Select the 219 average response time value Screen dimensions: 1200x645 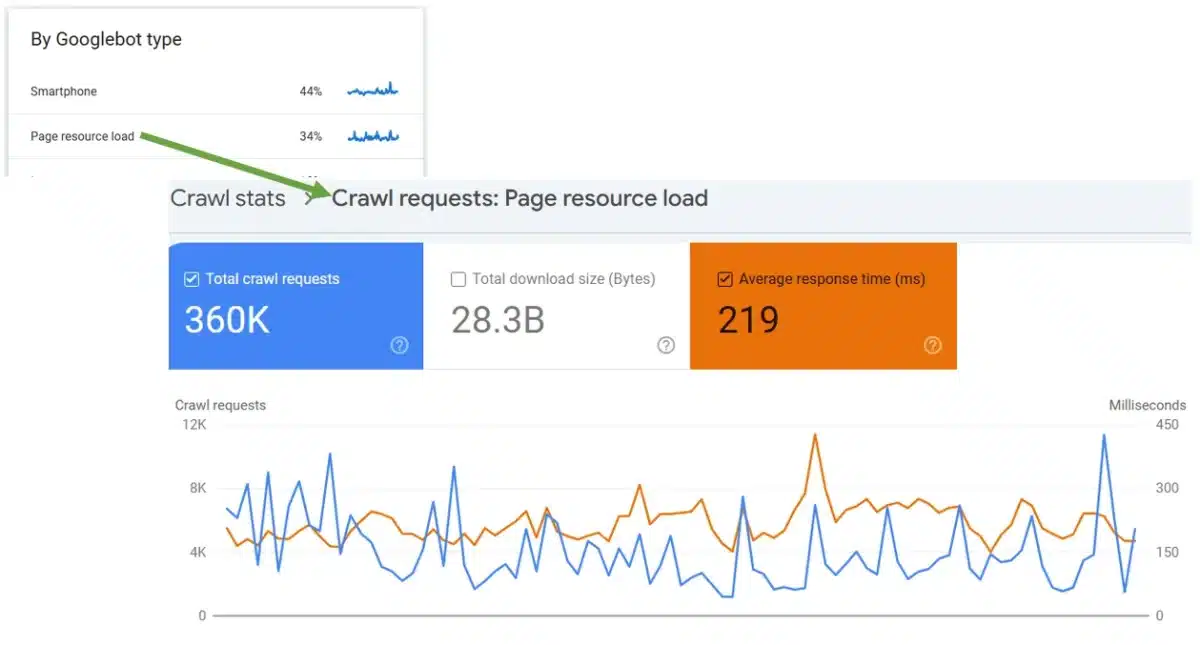[x=748, y=320]
